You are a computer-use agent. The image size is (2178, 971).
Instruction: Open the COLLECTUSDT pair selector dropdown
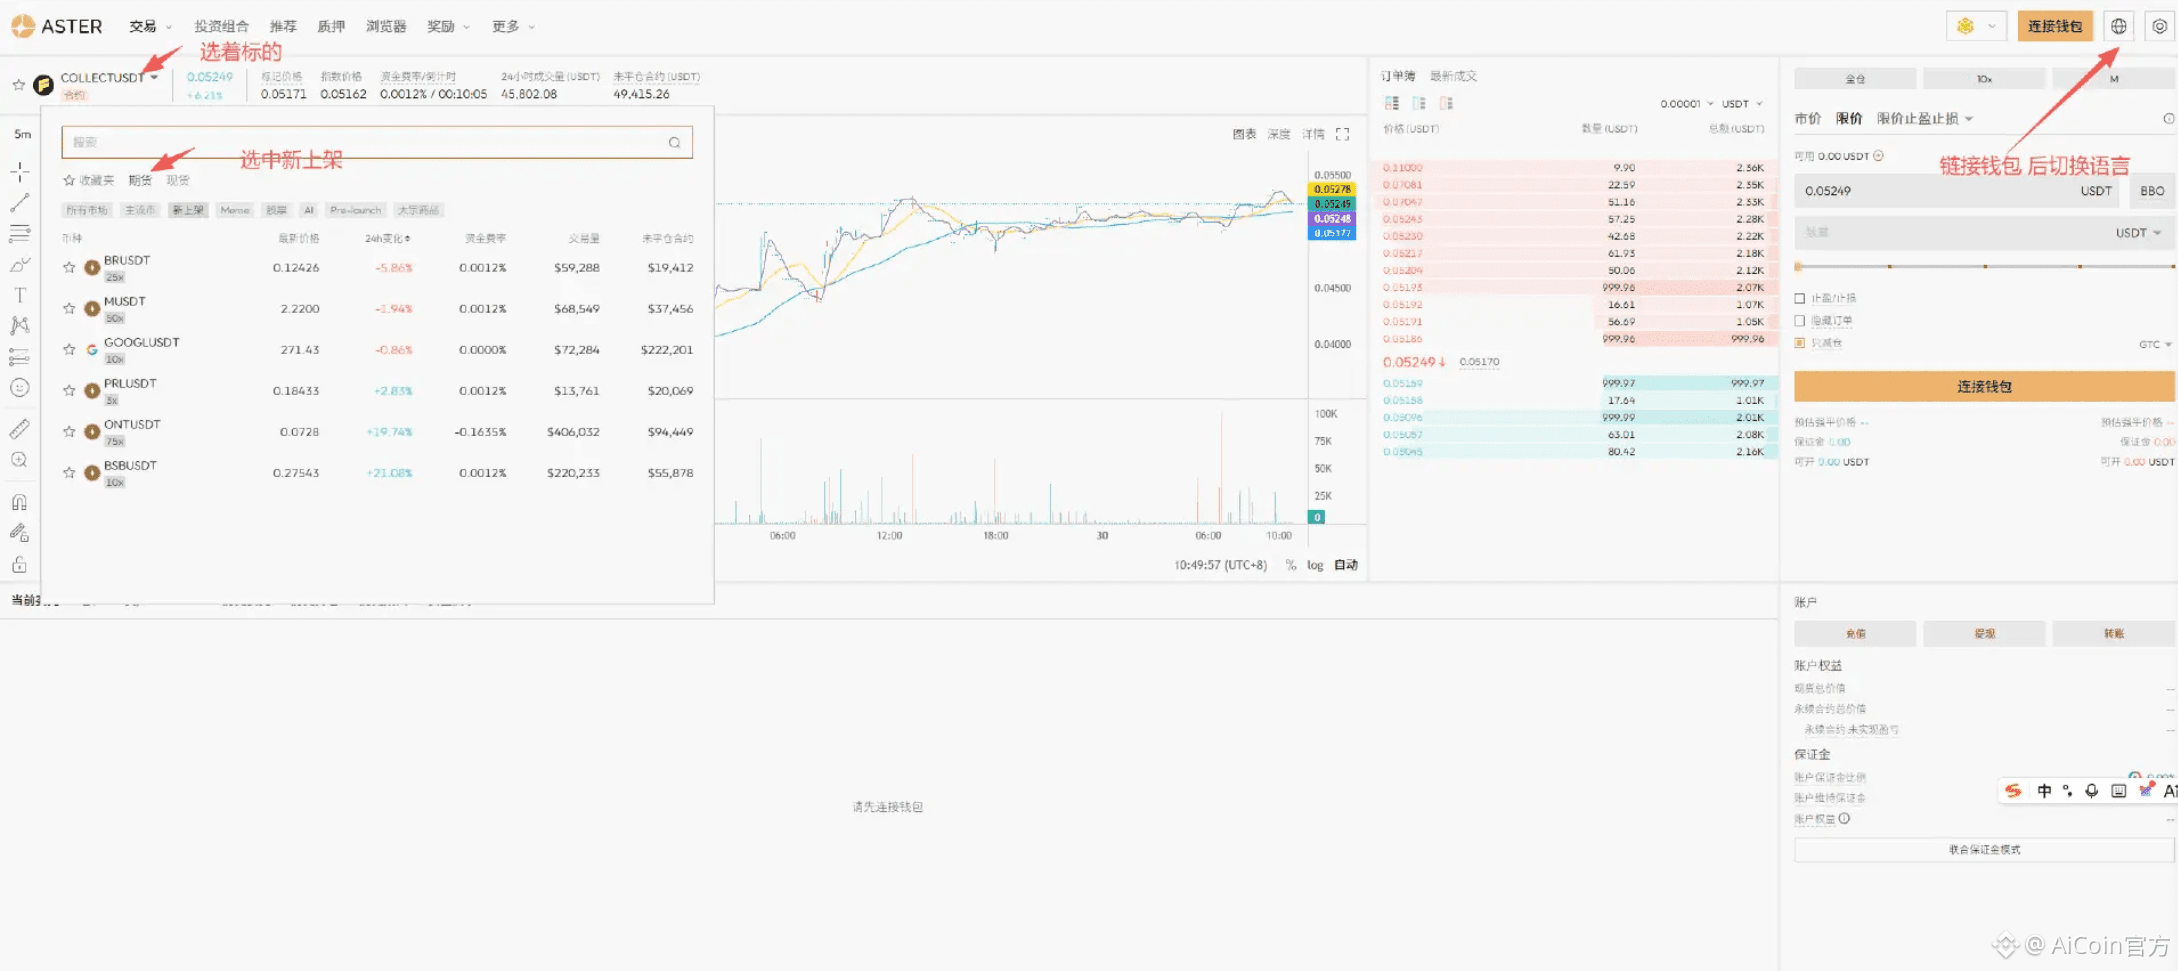pyautogui.click(x=108, y=76)
